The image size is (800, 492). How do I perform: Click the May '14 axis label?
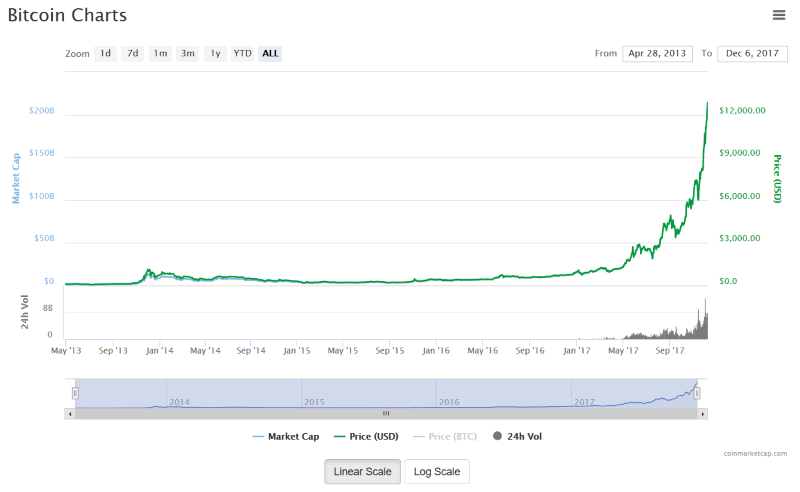[x=206, y=351]
